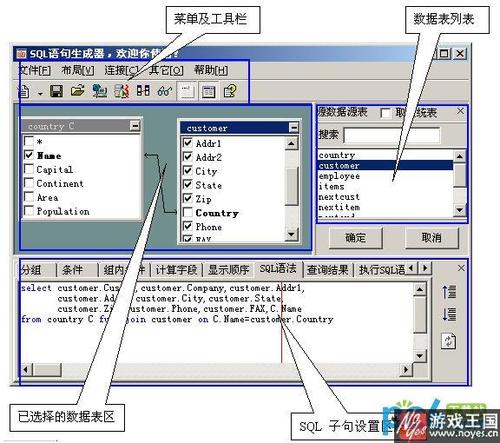Click the help question mark icon
Image resolution: width=500 pixels, height=443 pixels.
(x=230, y=91)
